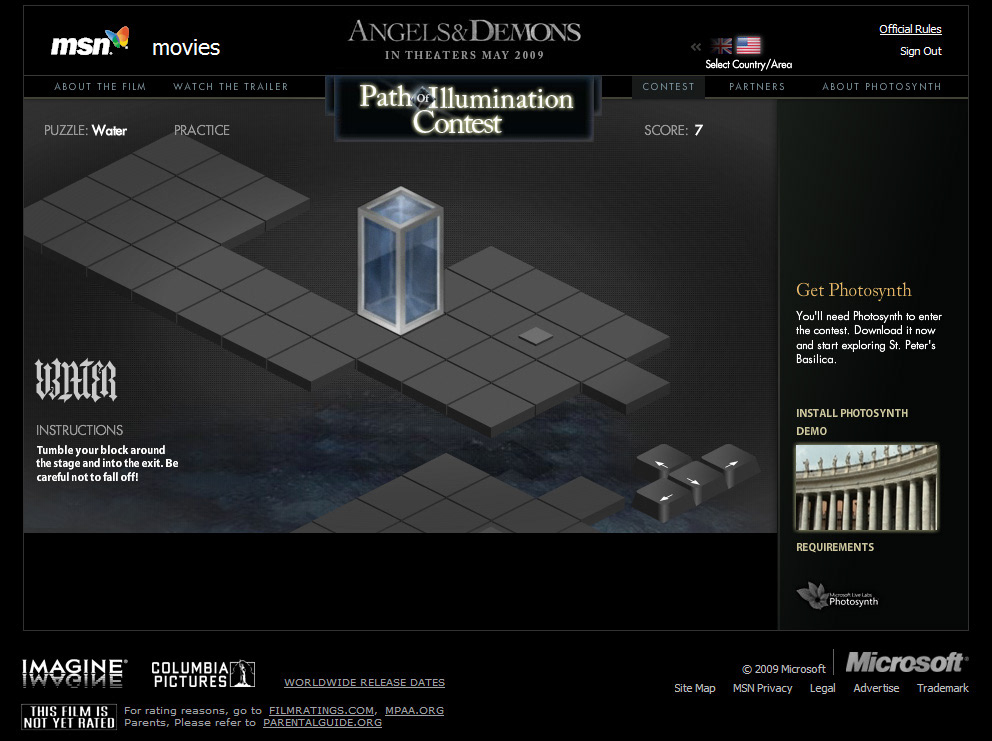Click Select Country/Area
Viewport: 992px width, 741px height.
(748, 65)
